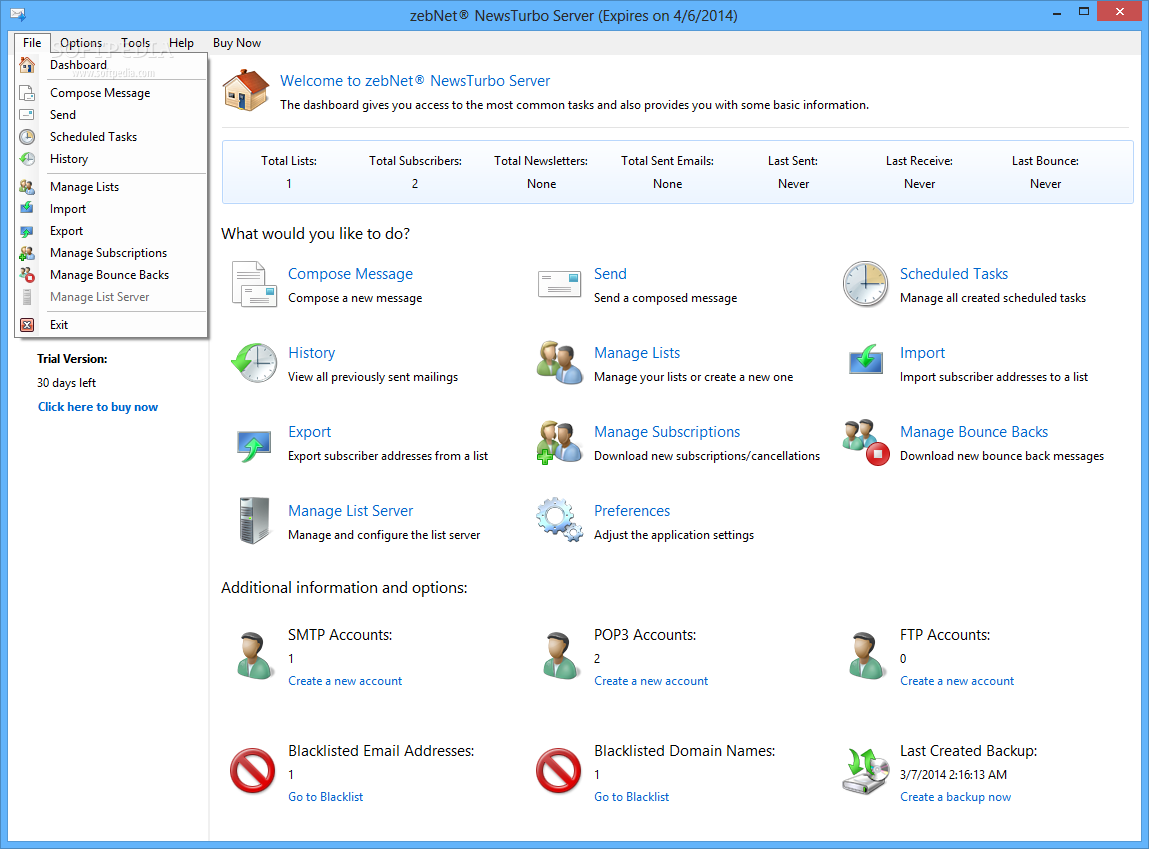Click the Preferences gears icon
Screen dimensions: 1149x849
coord(559,520)
